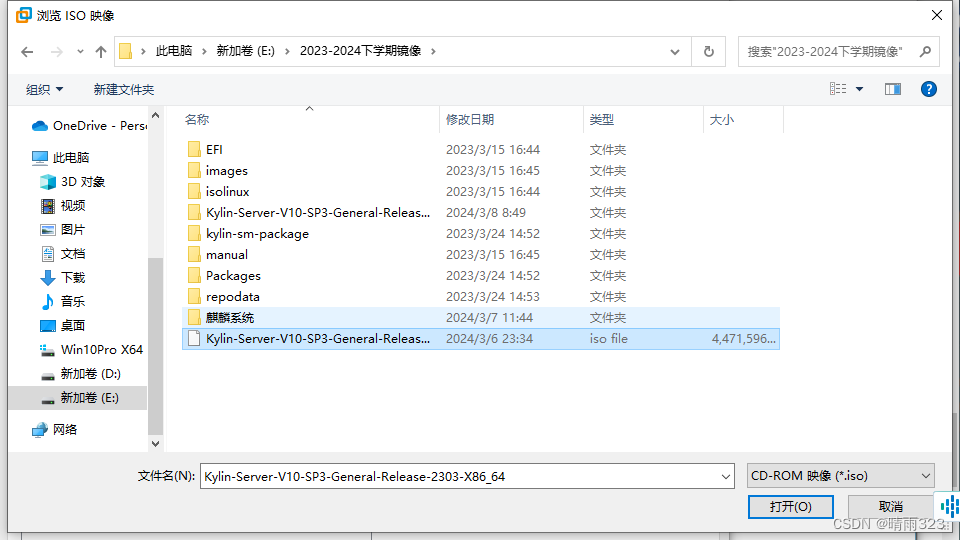Open 视频 folder in sidebar
Image resolution: width=960 pixels, height=540 pixels.
(63, 206)
